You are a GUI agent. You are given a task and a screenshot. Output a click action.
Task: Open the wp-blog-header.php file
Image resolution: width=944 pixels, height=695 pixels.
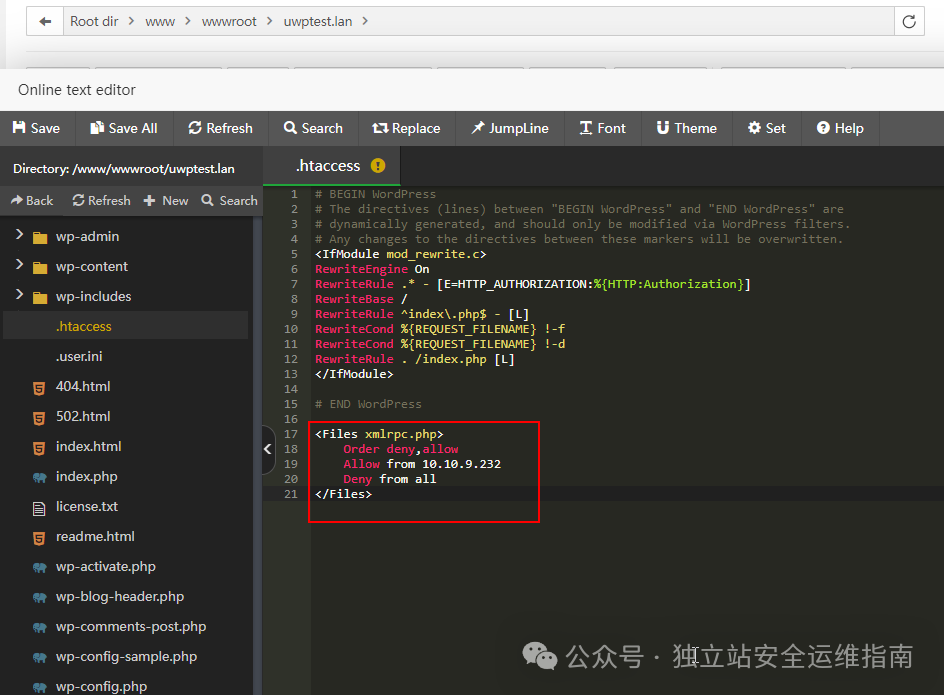120,597
